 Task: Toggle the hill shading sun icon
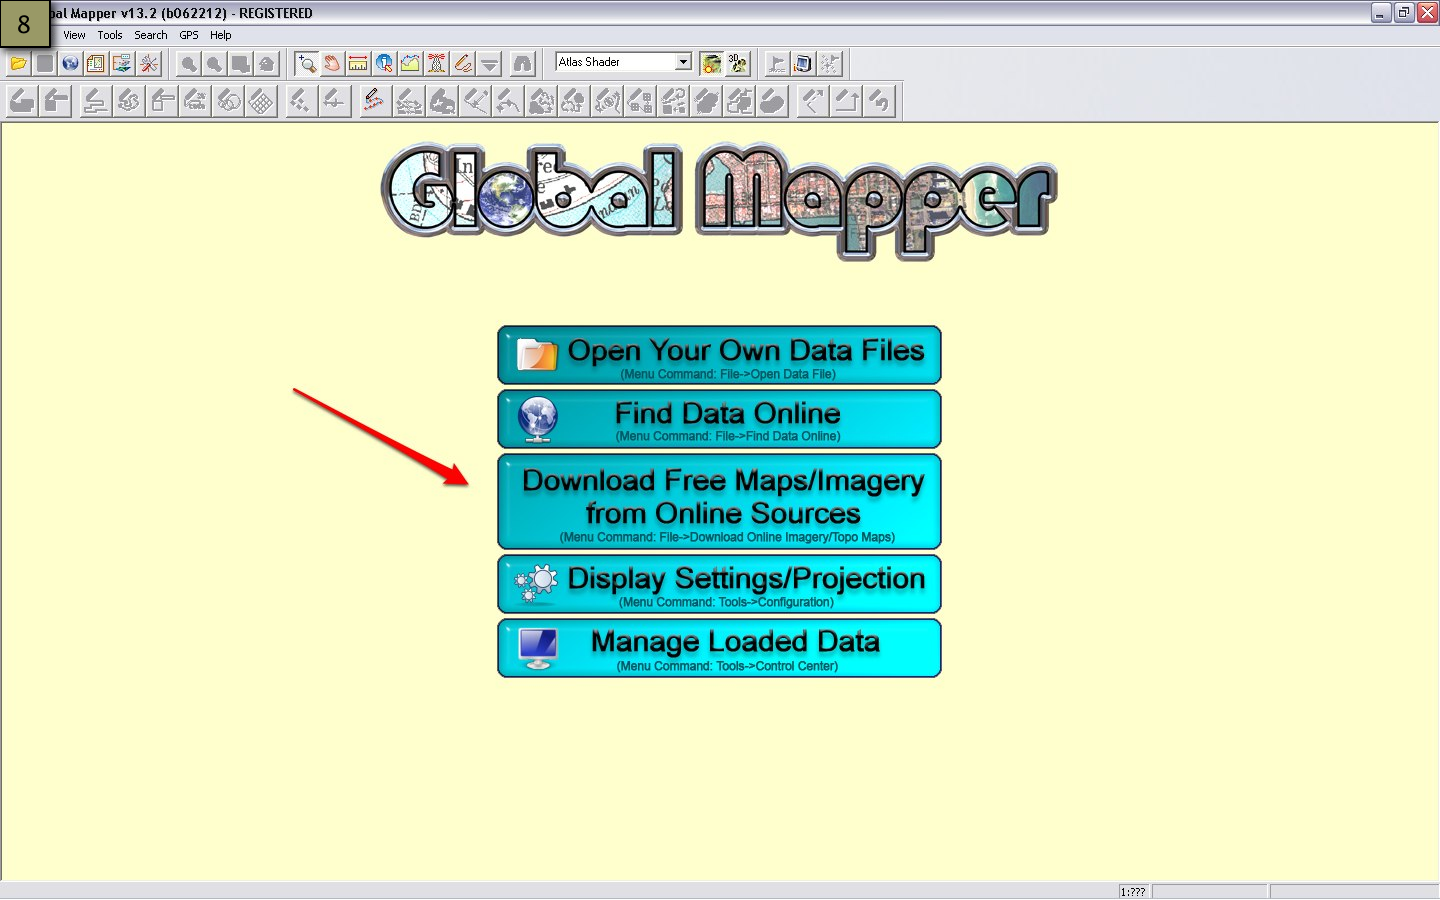click(711, 64)
